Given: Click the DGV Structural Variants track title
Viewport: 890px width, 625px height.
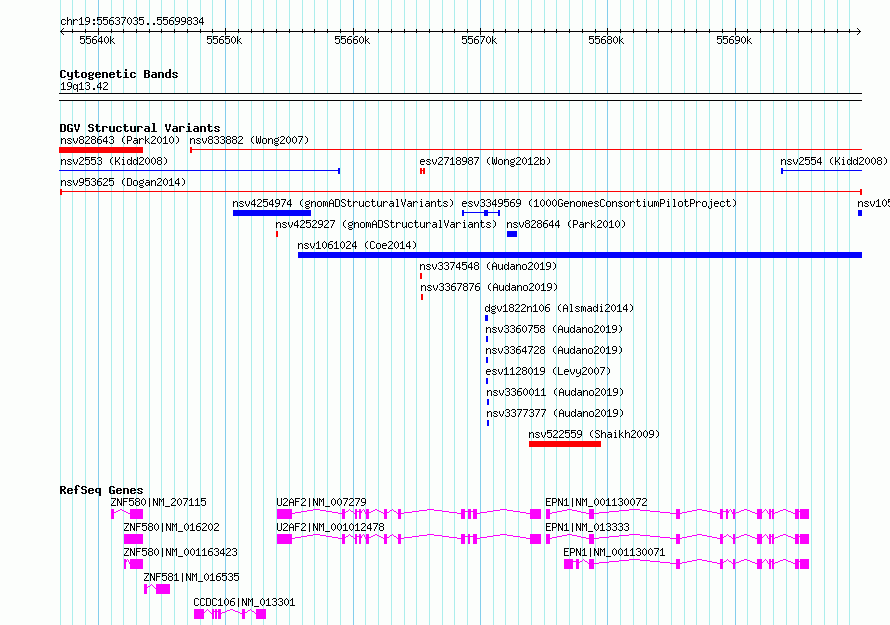Looking at the screenshot, I should coord(140,128).
